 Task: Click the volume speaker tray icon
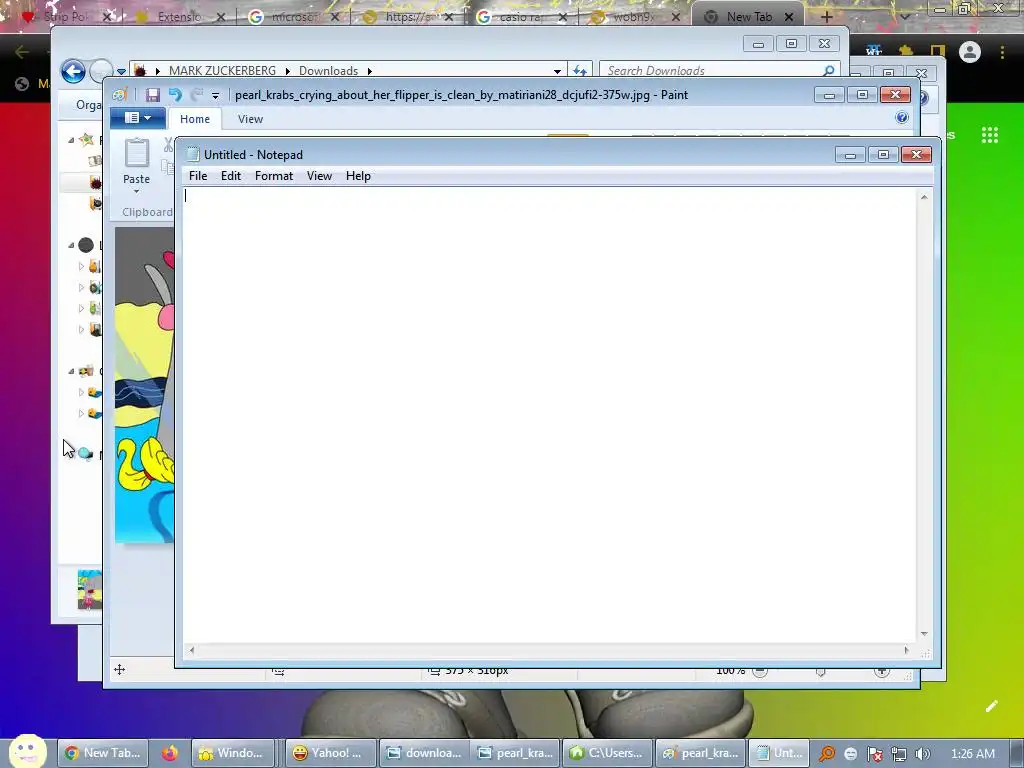tap(923, 754)
